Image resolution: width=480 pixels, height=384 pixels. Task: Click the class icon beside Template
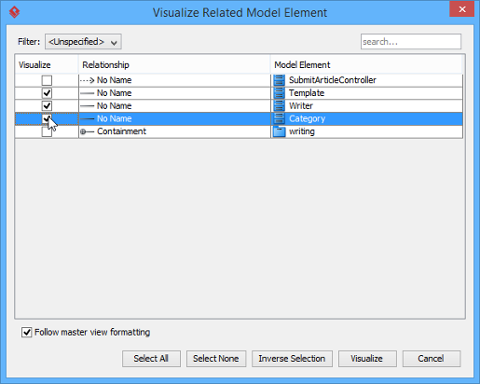(279, 93)
